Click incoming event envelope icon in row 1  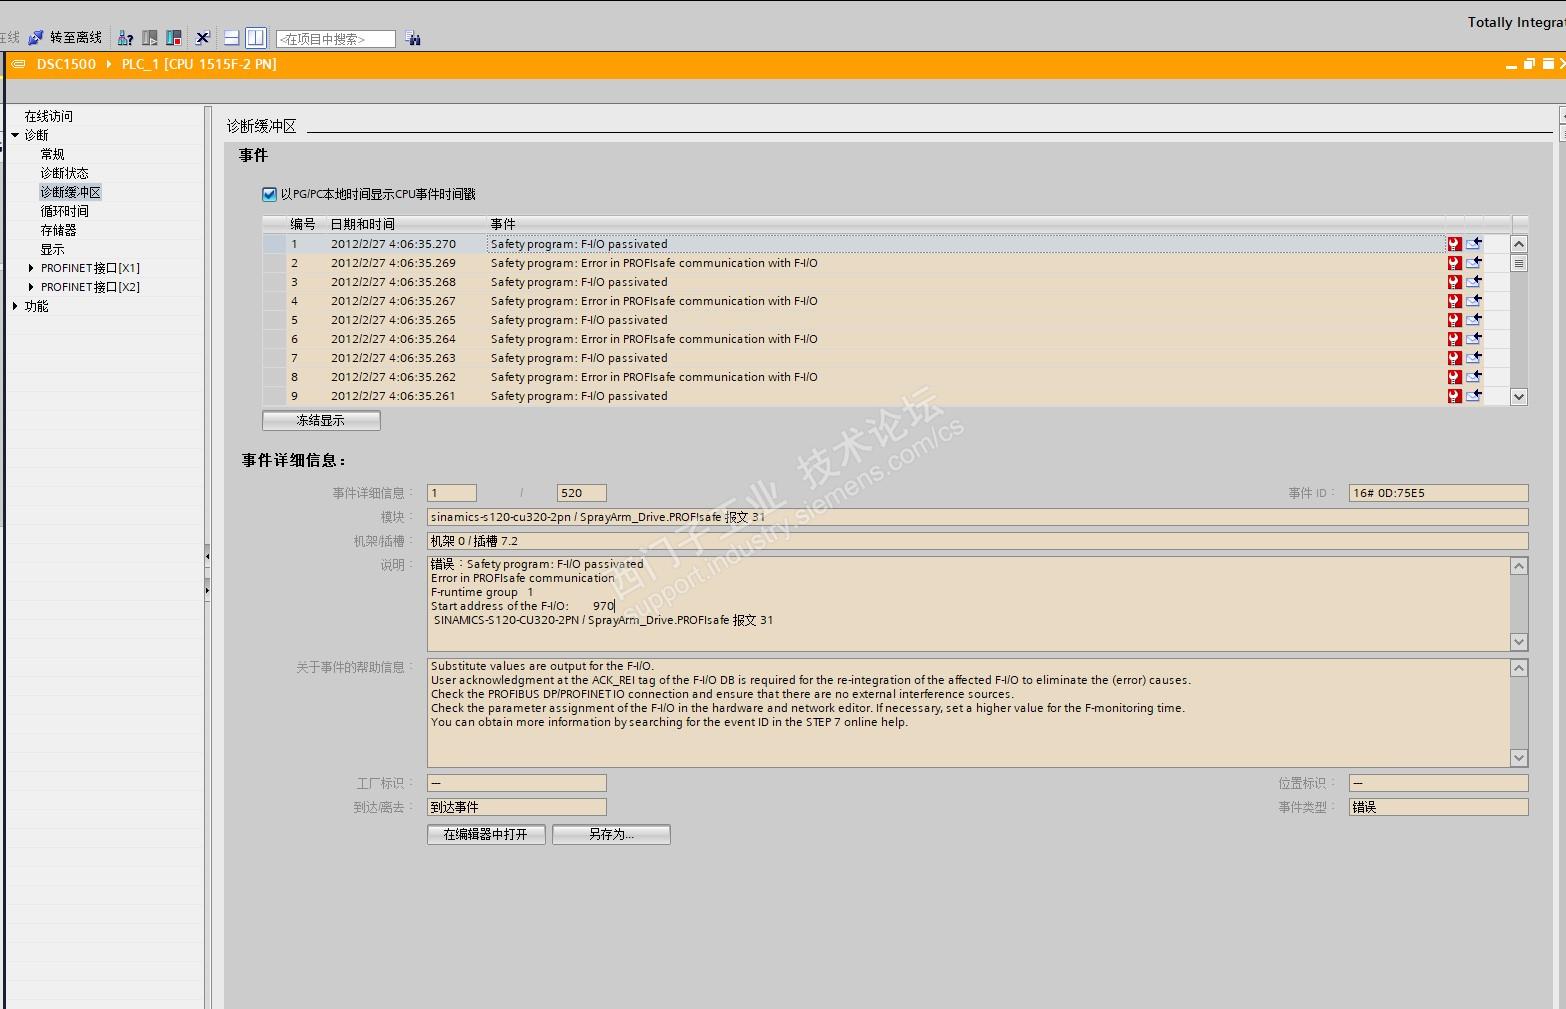[1474, 244]
